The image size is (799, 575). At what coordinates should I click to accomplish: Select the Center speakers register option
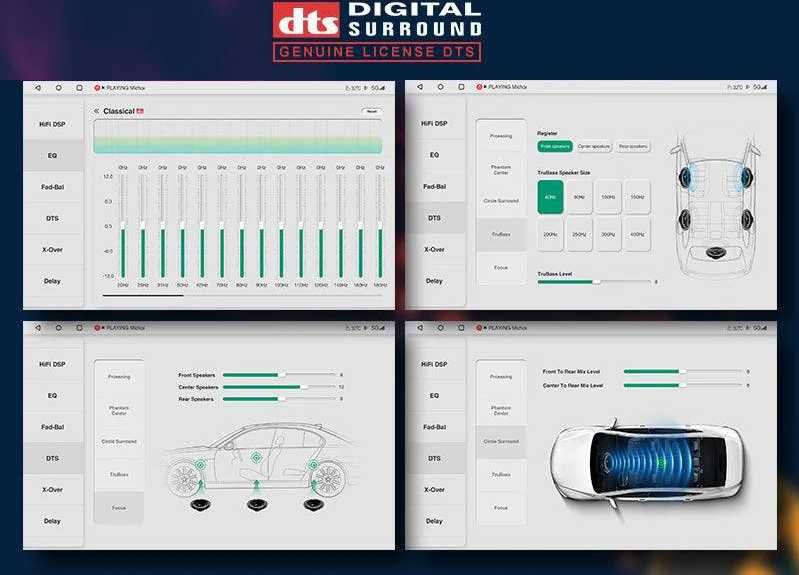point(594,146)
